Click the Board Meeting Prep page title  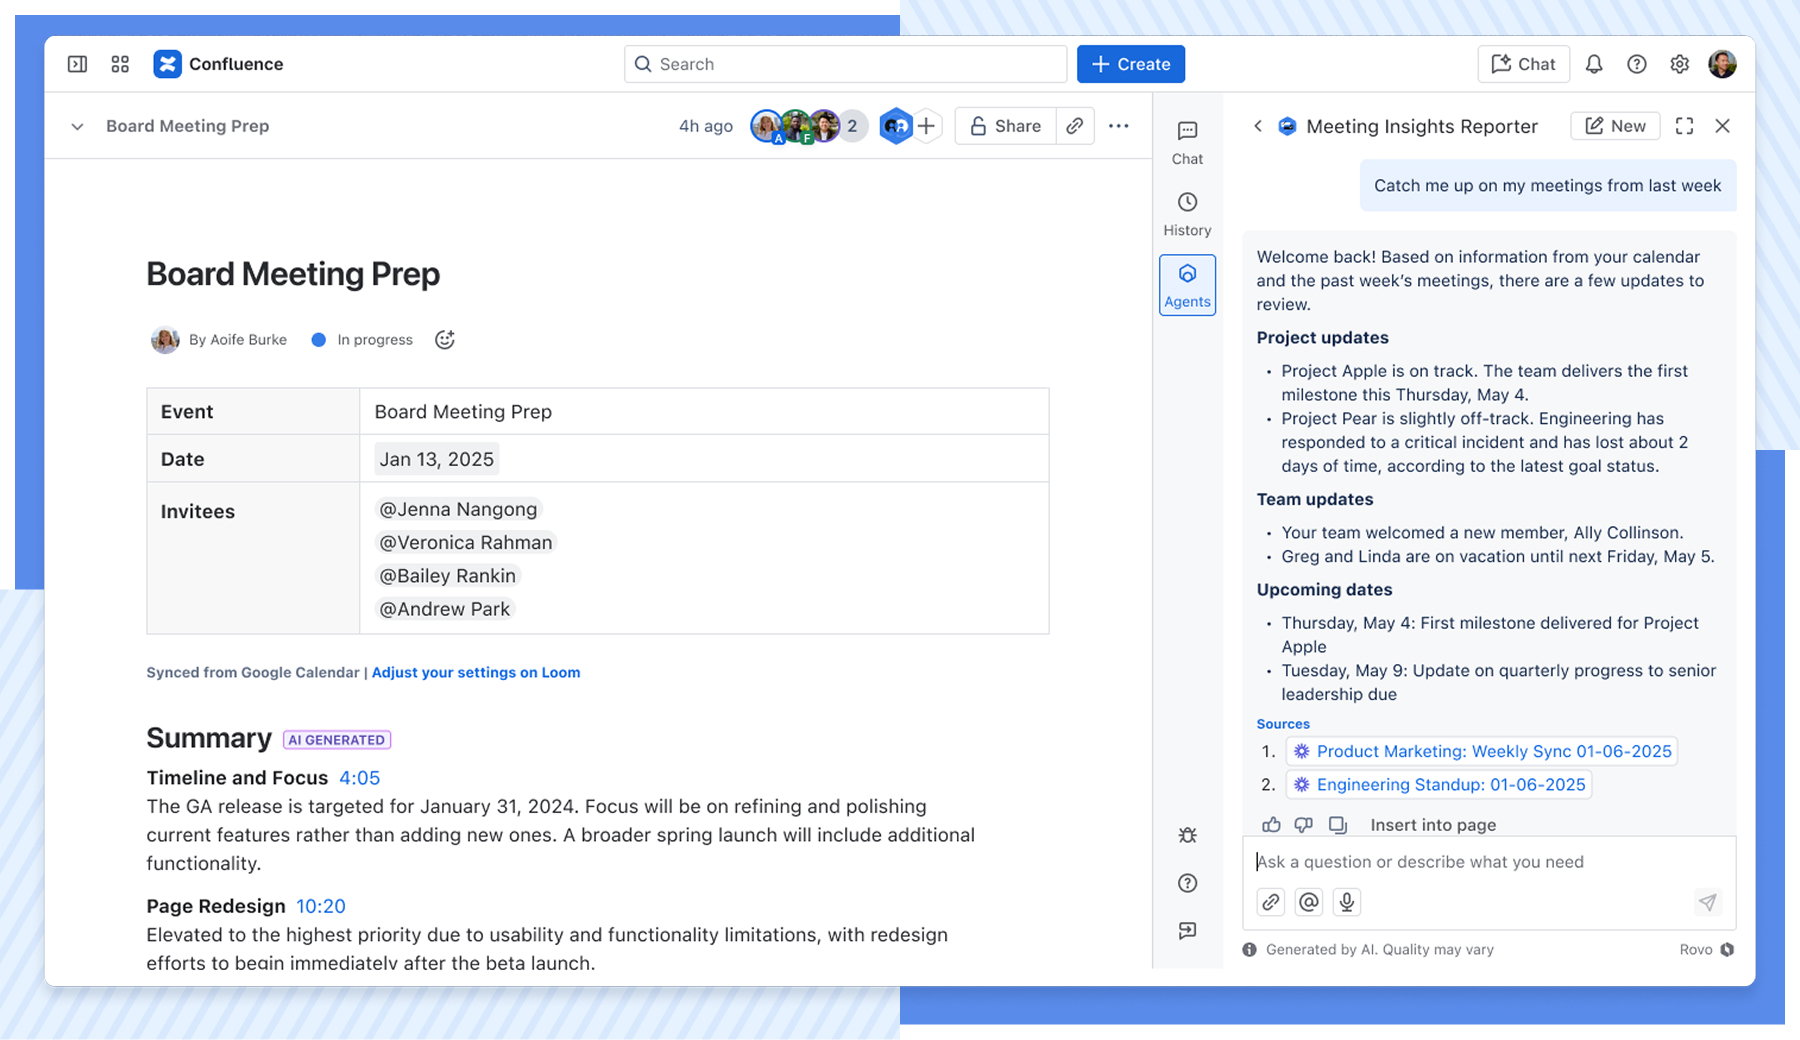pyautogui.click(x=293, y=274)
